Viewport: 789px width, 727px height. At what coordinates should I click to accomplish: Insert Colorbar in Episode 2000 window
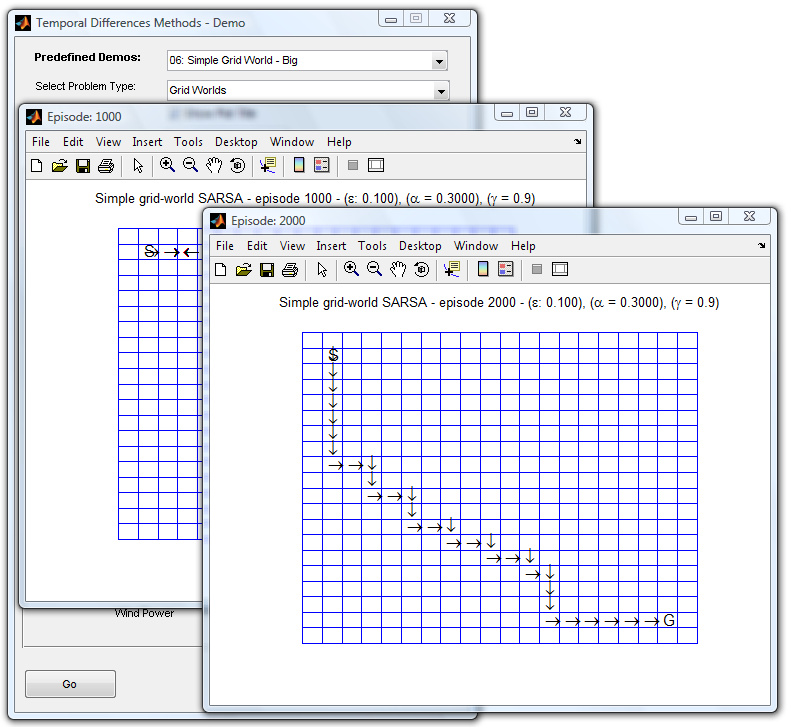coord(483,269)
